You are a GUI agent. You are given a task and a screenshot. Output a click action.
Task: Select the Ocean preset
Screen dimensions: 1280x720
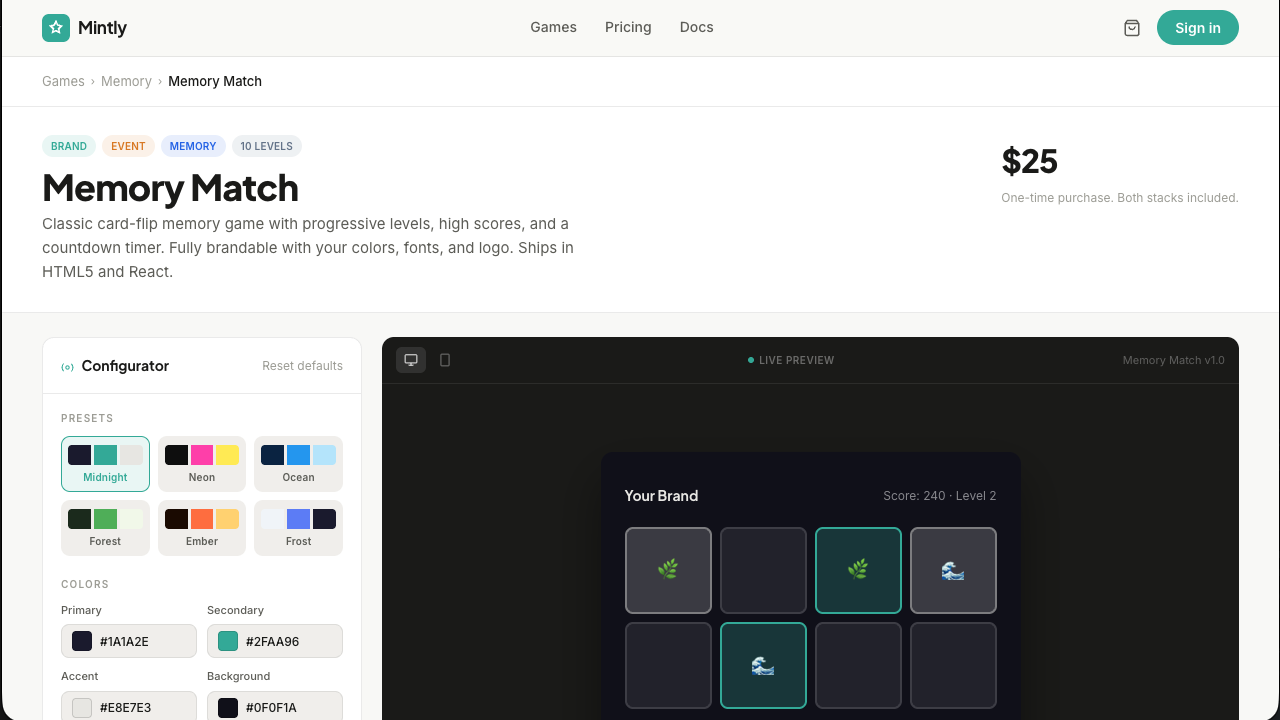(298, 464)
